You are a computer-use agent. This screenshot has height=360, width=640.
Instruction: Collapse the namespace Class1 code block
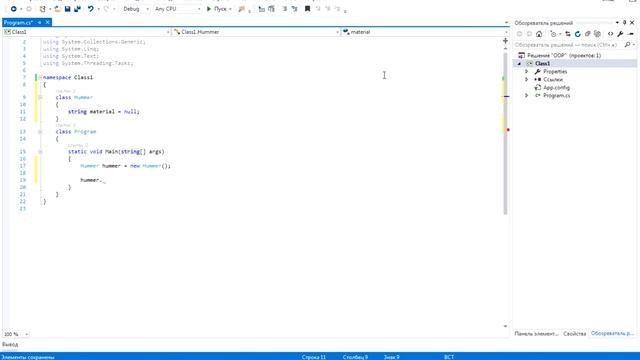[x=40, y=77]
